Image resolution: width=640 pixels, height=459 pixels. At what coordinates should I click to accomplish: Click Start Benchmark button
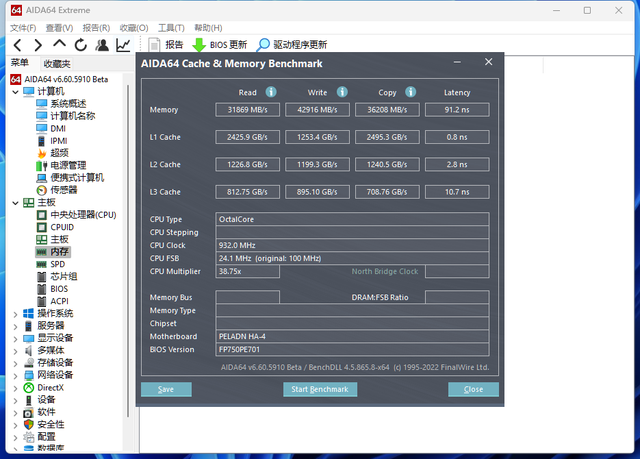click(x=320, y=389)
